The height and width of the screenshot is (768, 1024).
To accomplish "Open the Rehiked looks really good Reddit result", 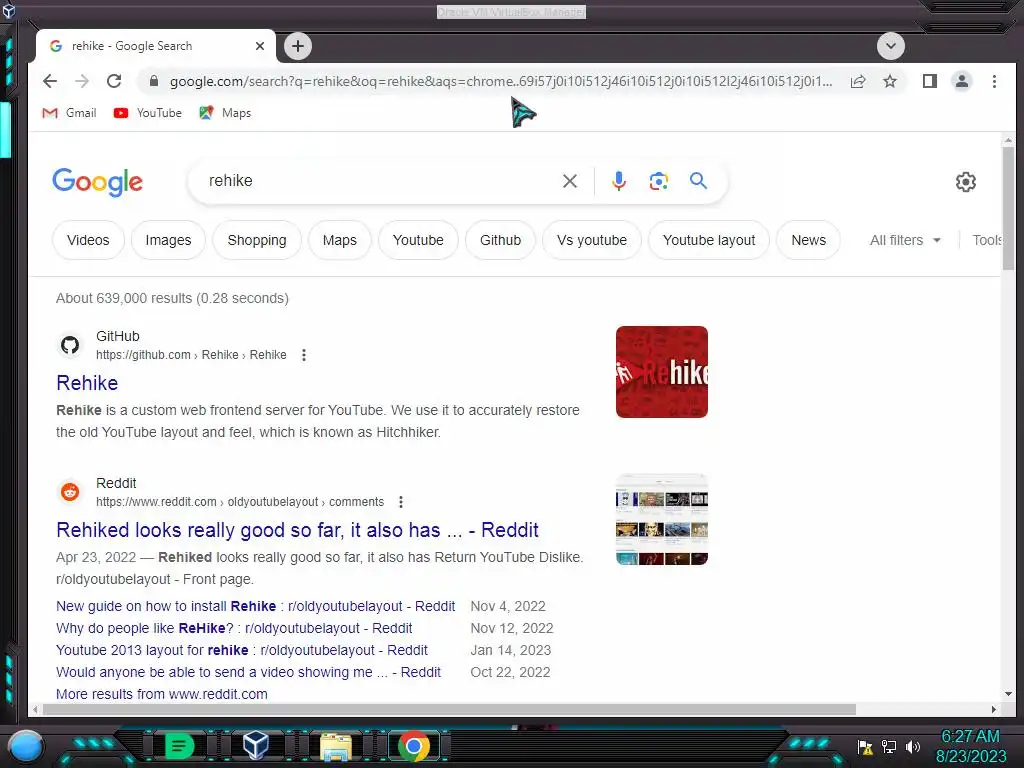I will tap(297, 530).
